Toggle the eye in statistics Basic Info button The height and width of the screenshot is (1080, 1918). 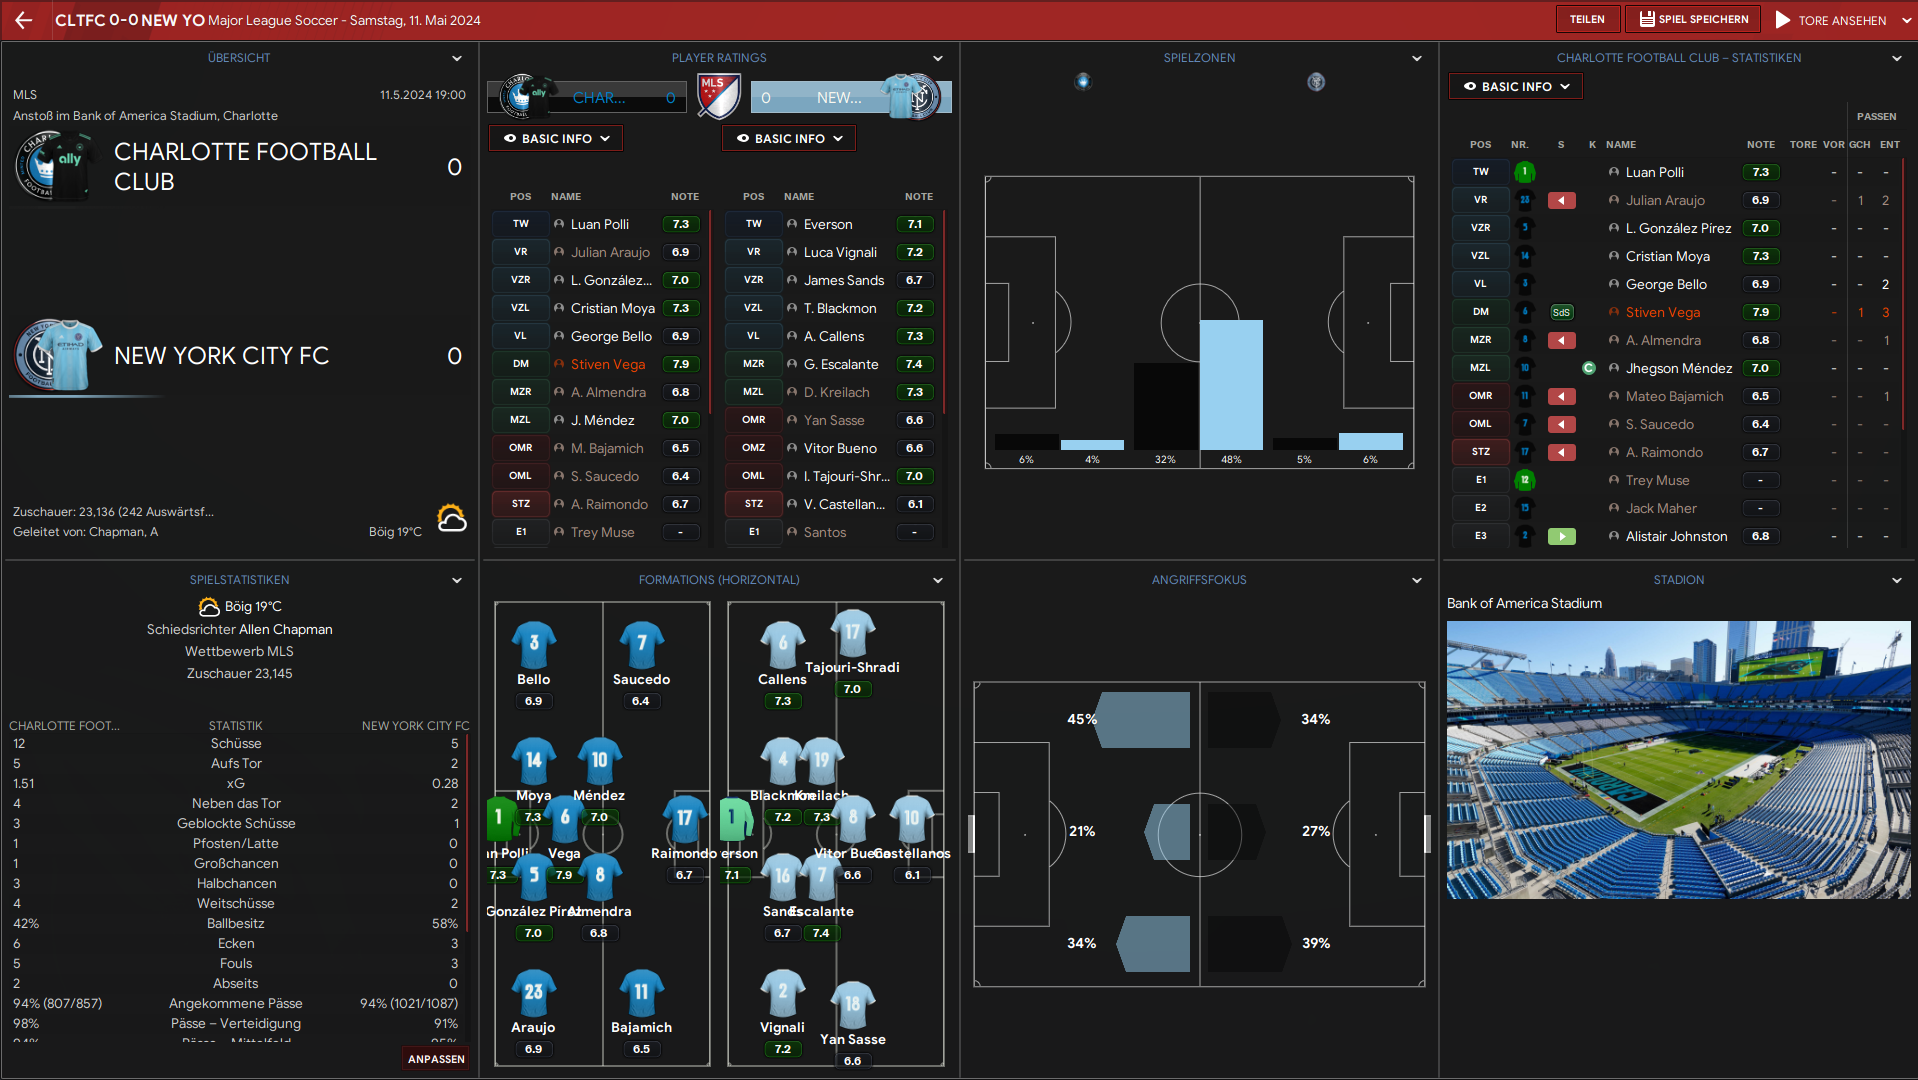pos(1470,86)
